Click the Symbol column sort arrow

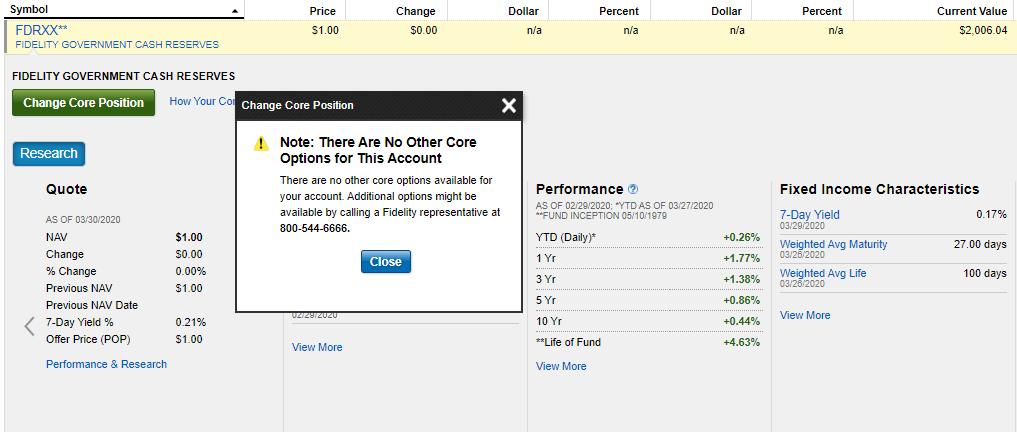(235, 11)
